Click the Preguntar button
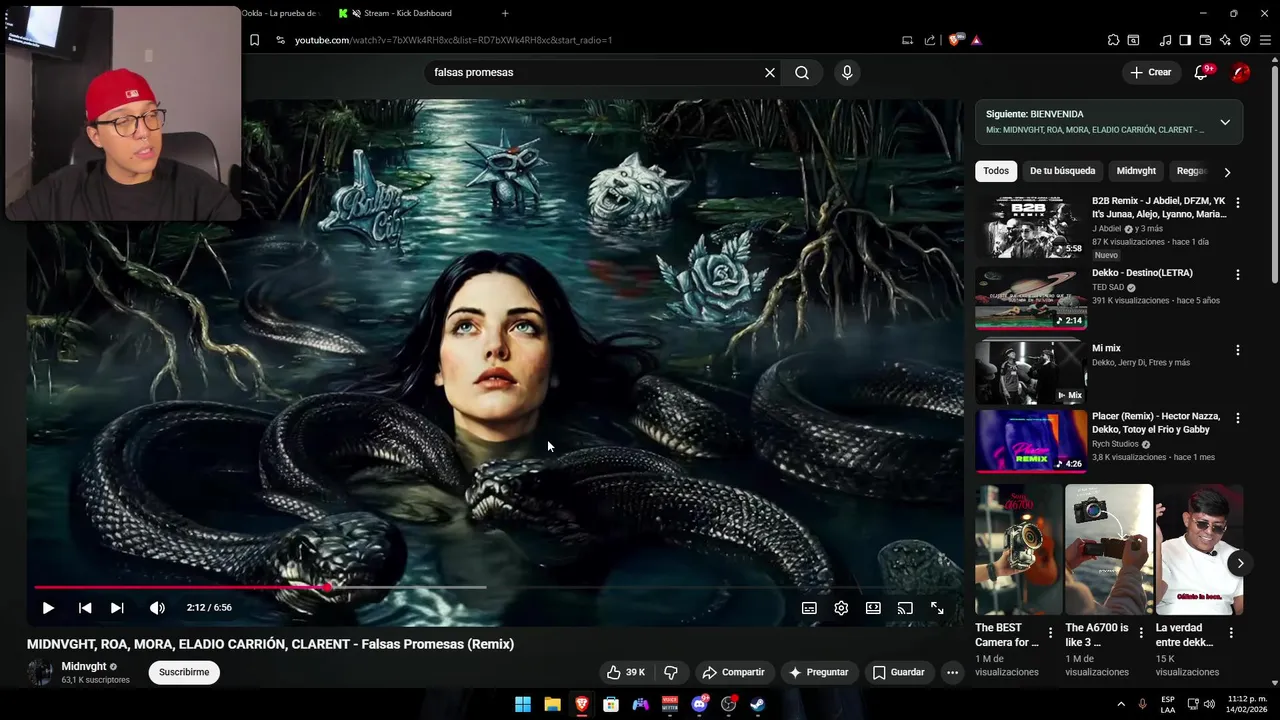Viewport: 1280px width, 720px height. click(x=819, y=672)
